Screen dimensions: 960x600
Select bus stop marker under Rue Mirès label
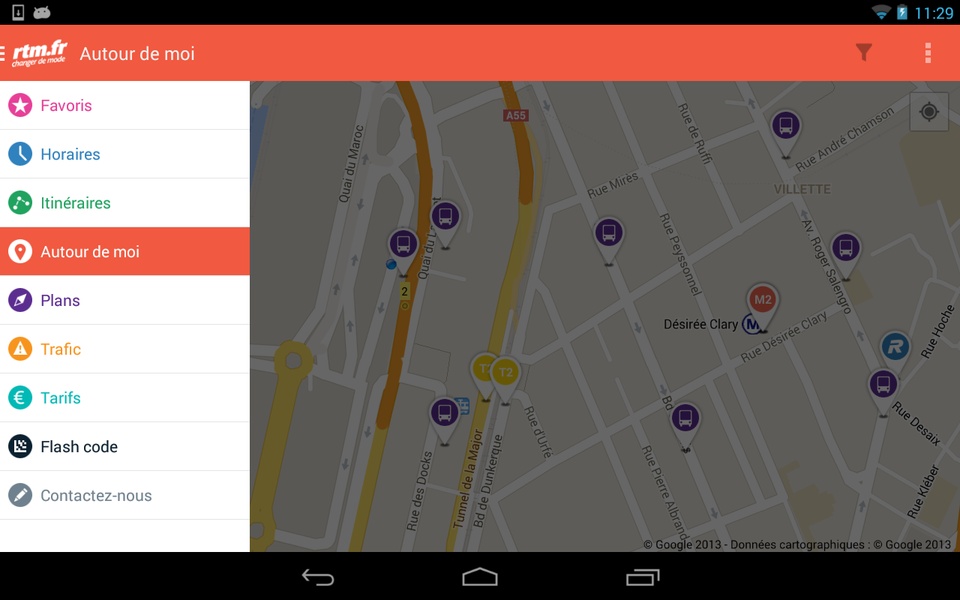pos(609,240)
